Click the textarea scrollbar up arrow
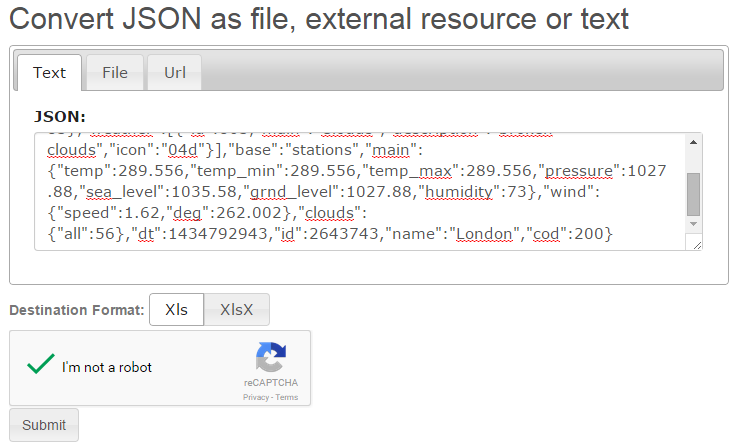733x445 pixels. click(x=693, y=142)
